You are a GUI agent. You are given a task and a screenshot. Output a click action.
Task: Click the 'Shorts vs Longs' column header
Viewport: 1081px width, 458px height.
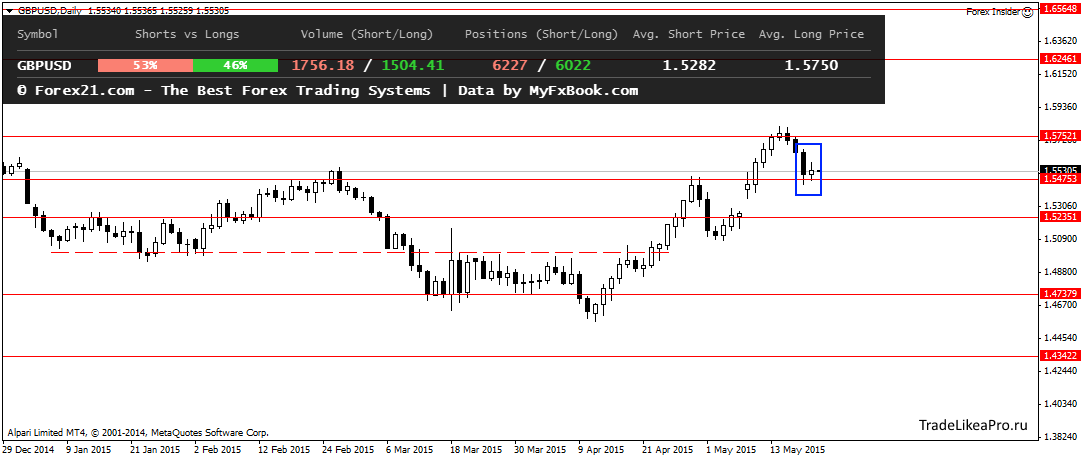188,34
